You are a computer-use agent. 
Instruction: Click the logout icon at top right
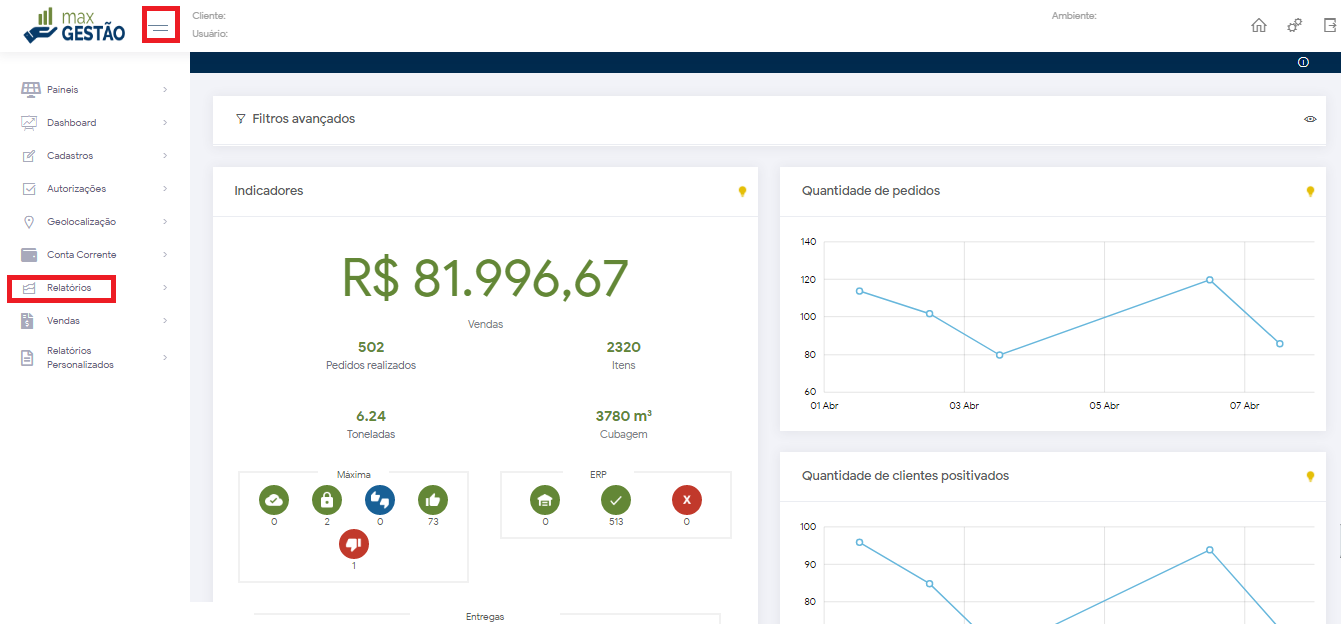[x=1330, y=26]
